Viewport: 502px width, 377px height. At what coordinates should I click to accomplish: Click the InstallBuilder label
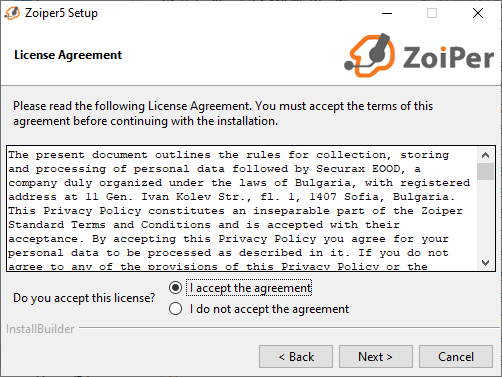coord(40,329)
